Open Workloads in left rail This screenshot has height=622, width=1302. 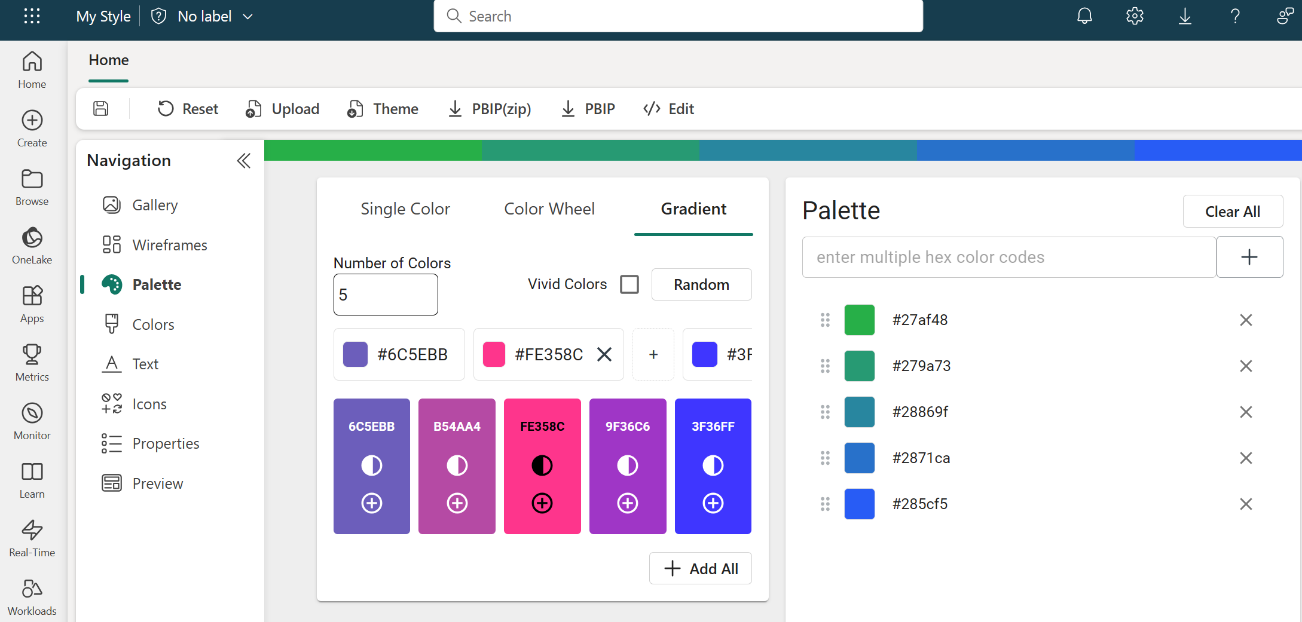pyautogui.click(x=32, y=596)
